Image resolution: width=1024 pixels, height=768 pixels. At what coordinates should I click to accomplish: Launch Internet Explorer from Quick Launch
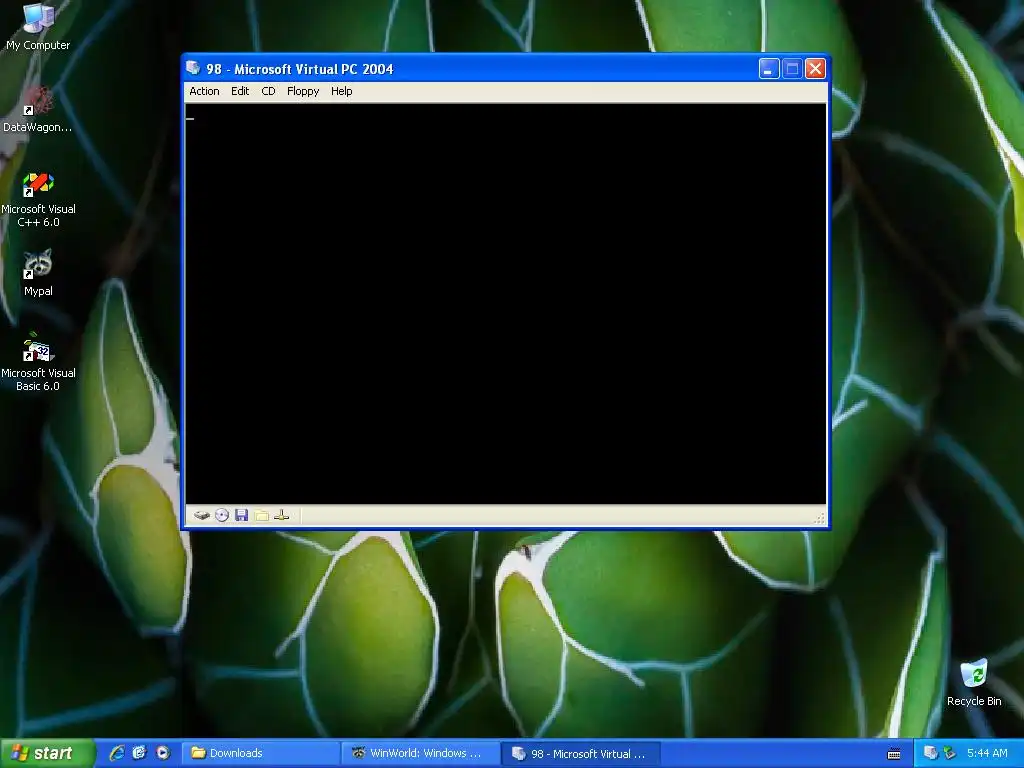coord(117,753)
